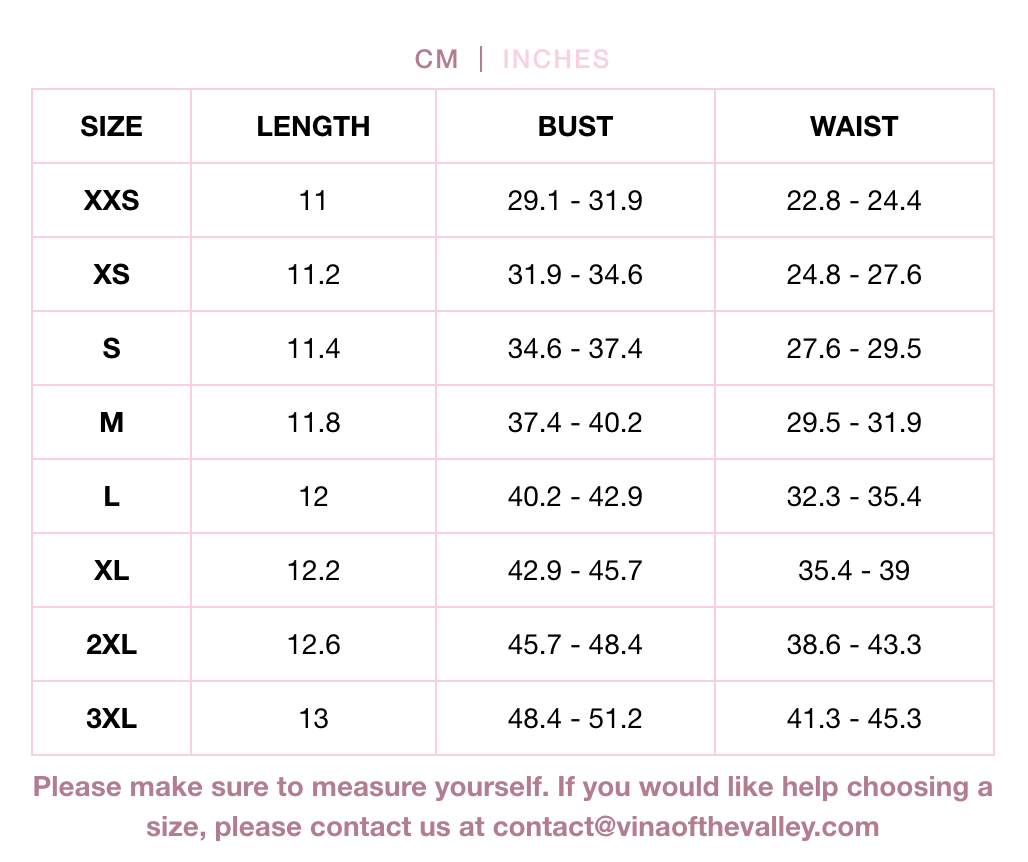Click the contact@vinaofthevalley.com email link
This screenshot has width=1028, height=862.
(686, 827)
